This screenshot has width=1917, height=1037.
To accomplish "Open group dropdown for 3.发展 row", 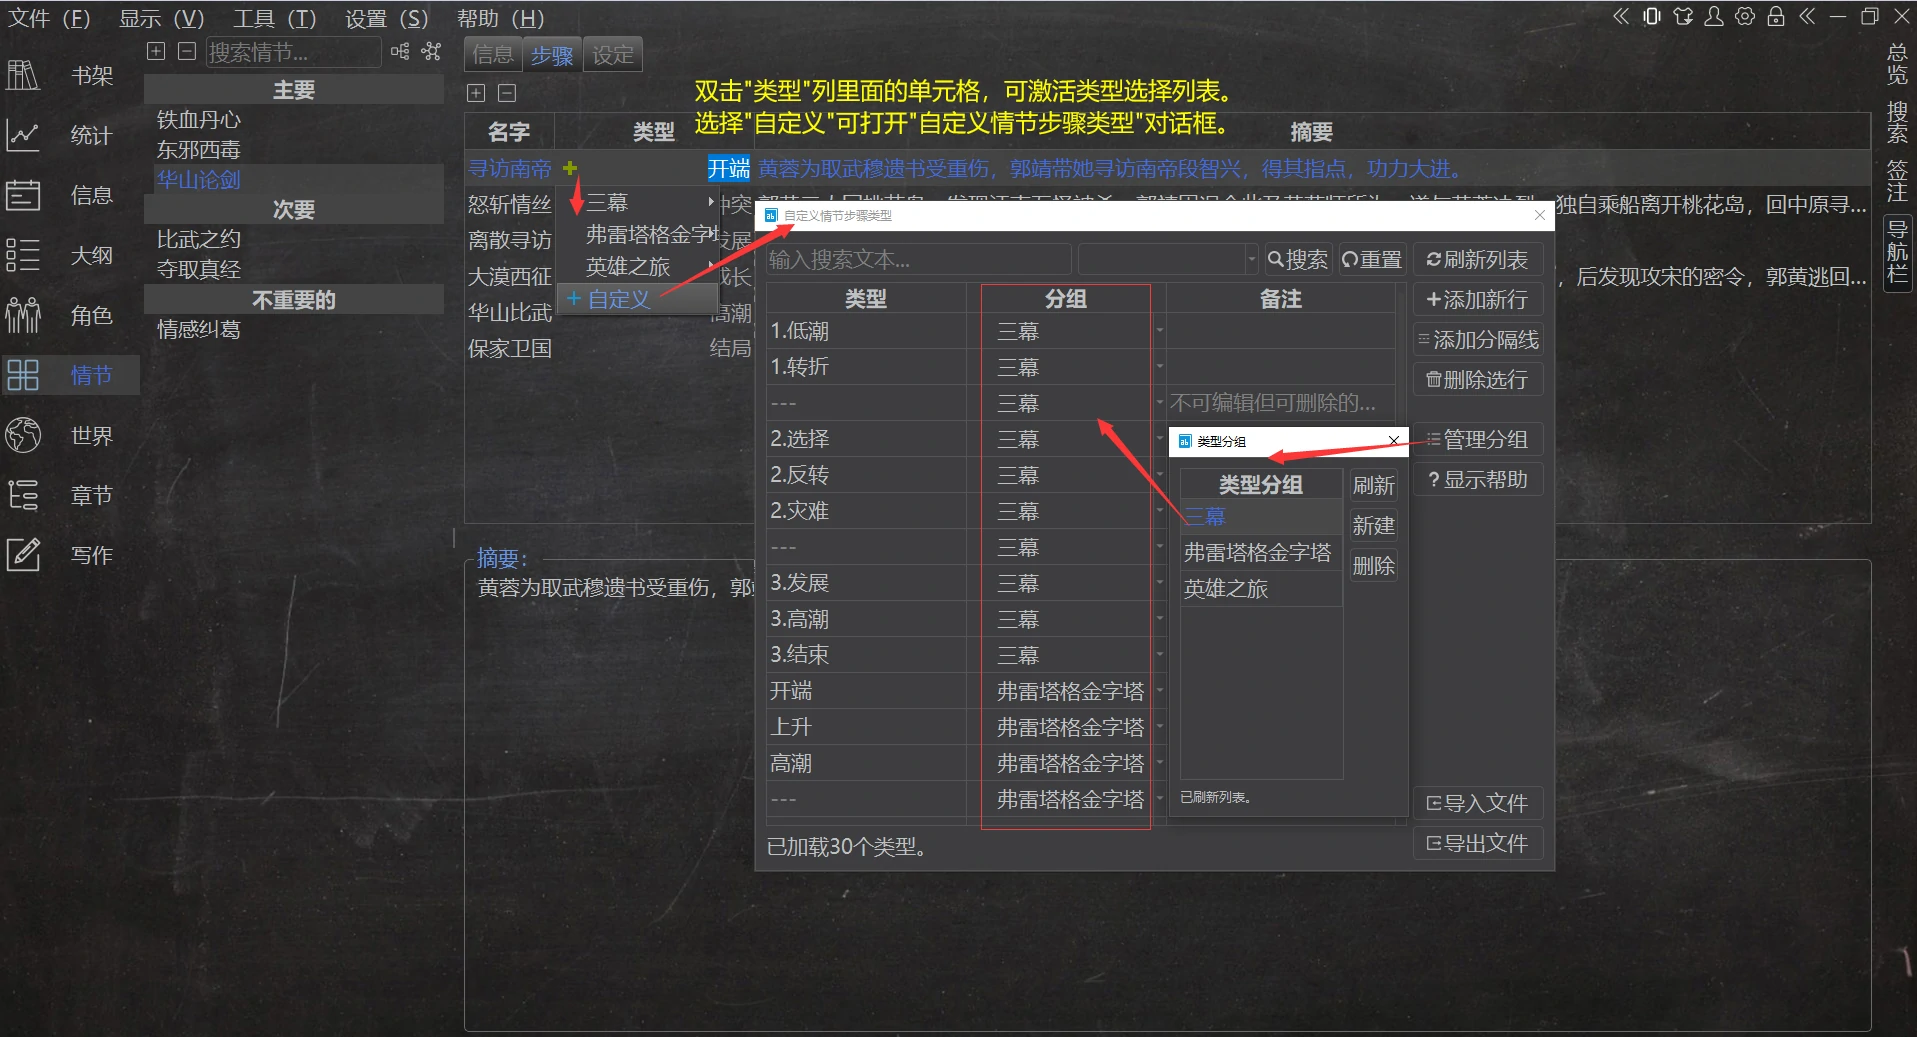I will coord(1160,583).
